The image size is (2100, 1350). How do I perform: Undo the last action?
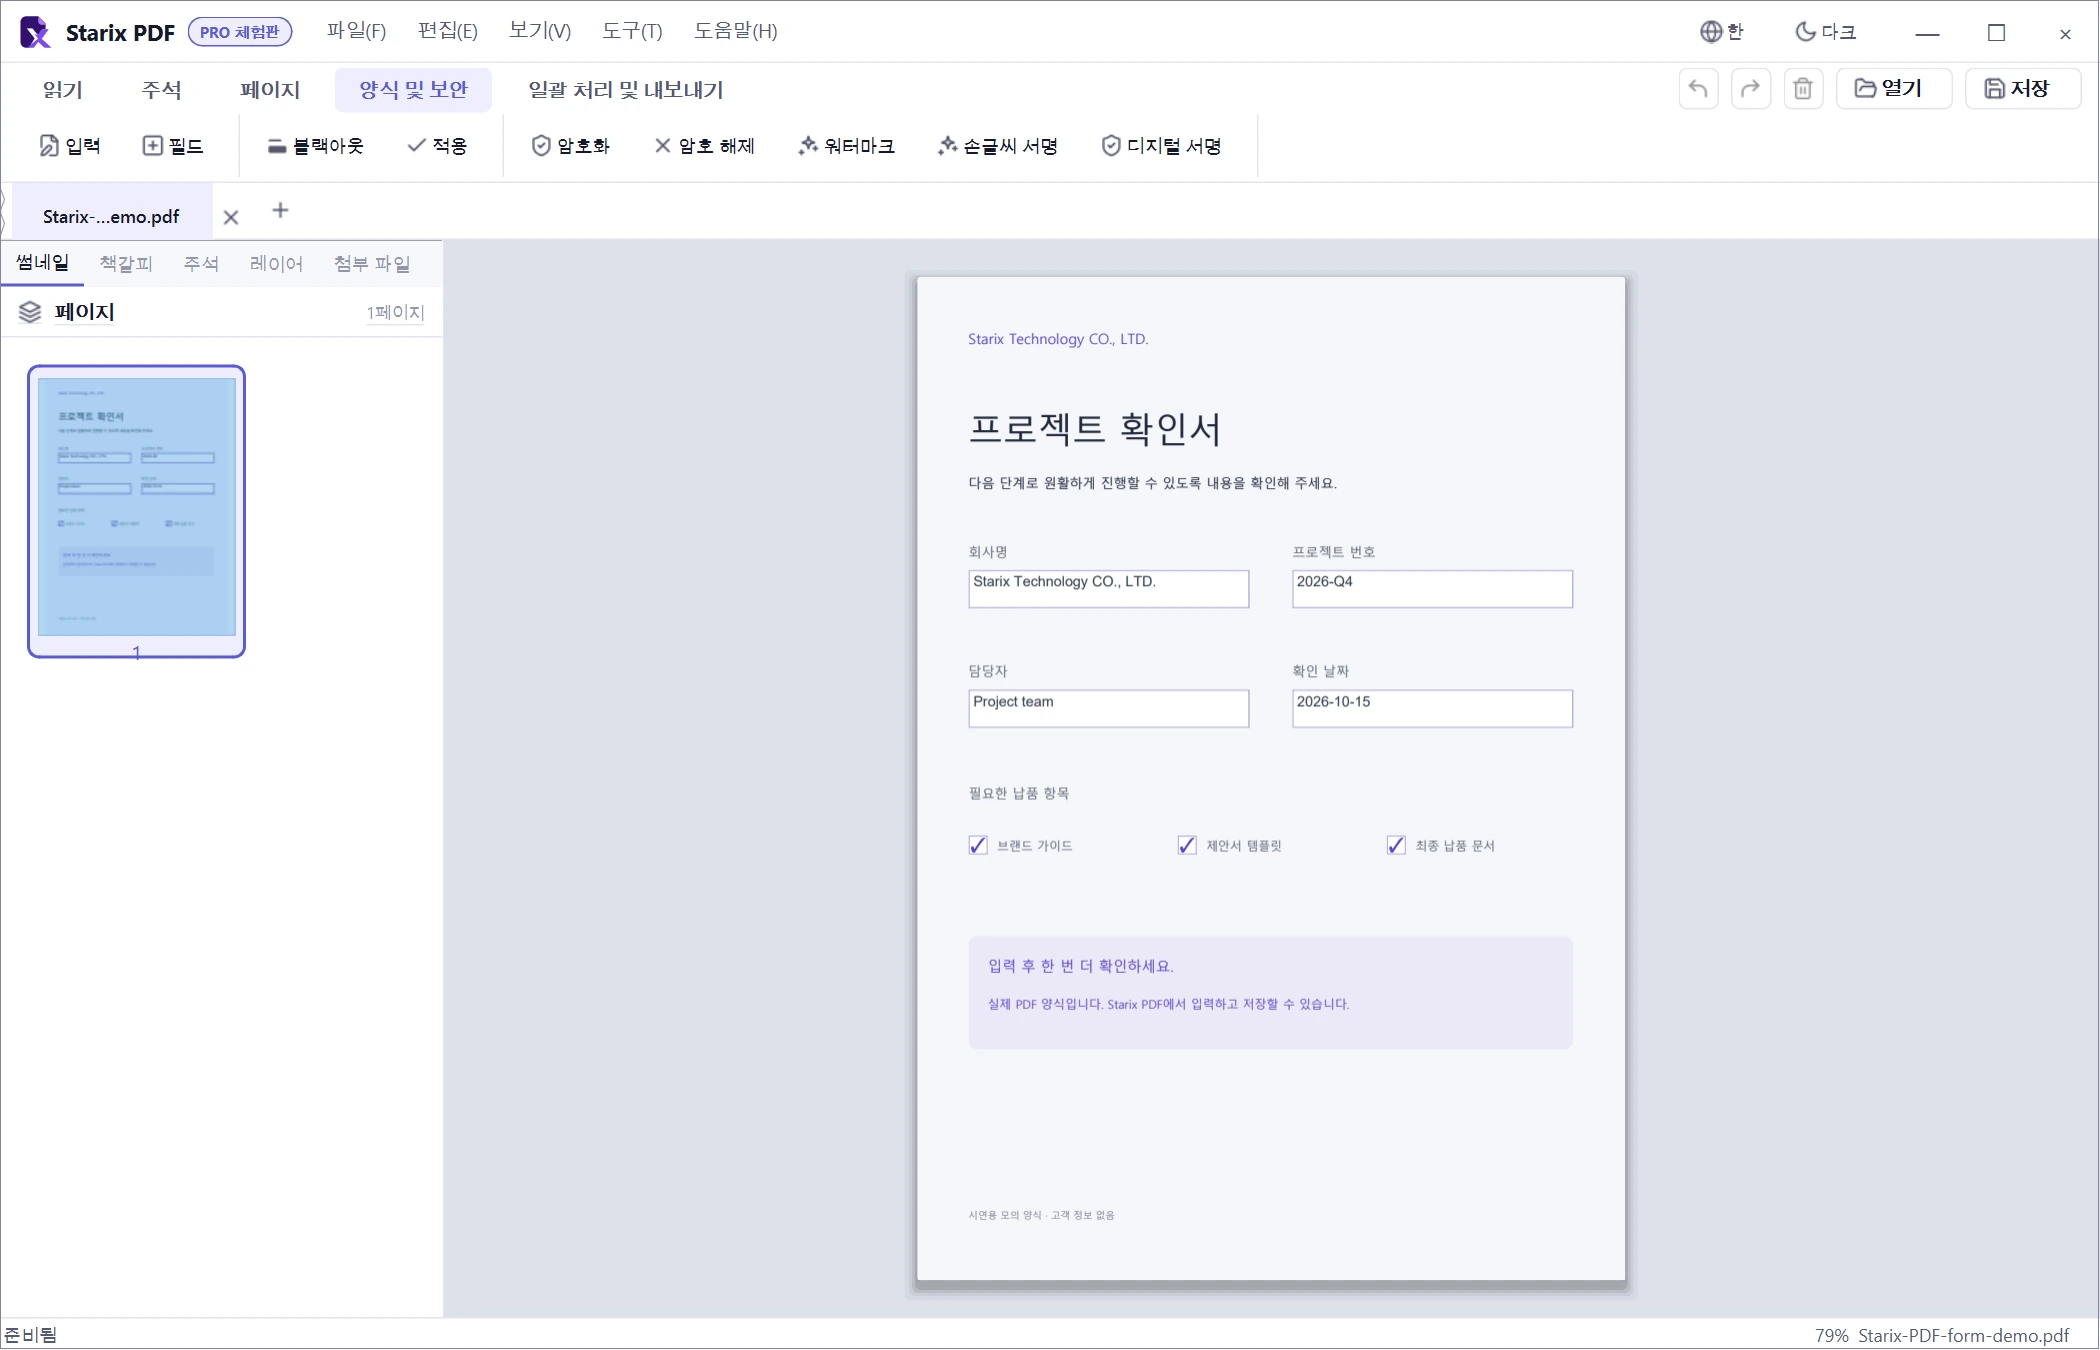point(1698,89)
